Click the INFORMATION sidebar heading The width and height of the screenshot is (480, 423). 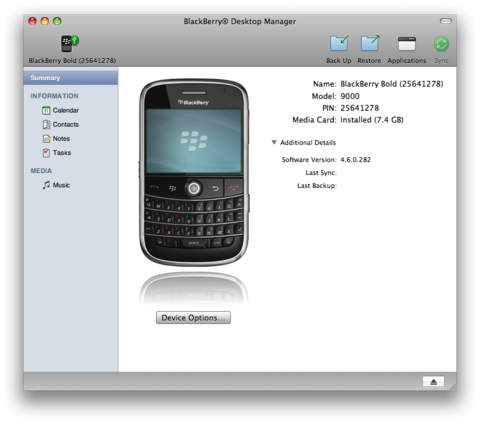coord(55,96)
